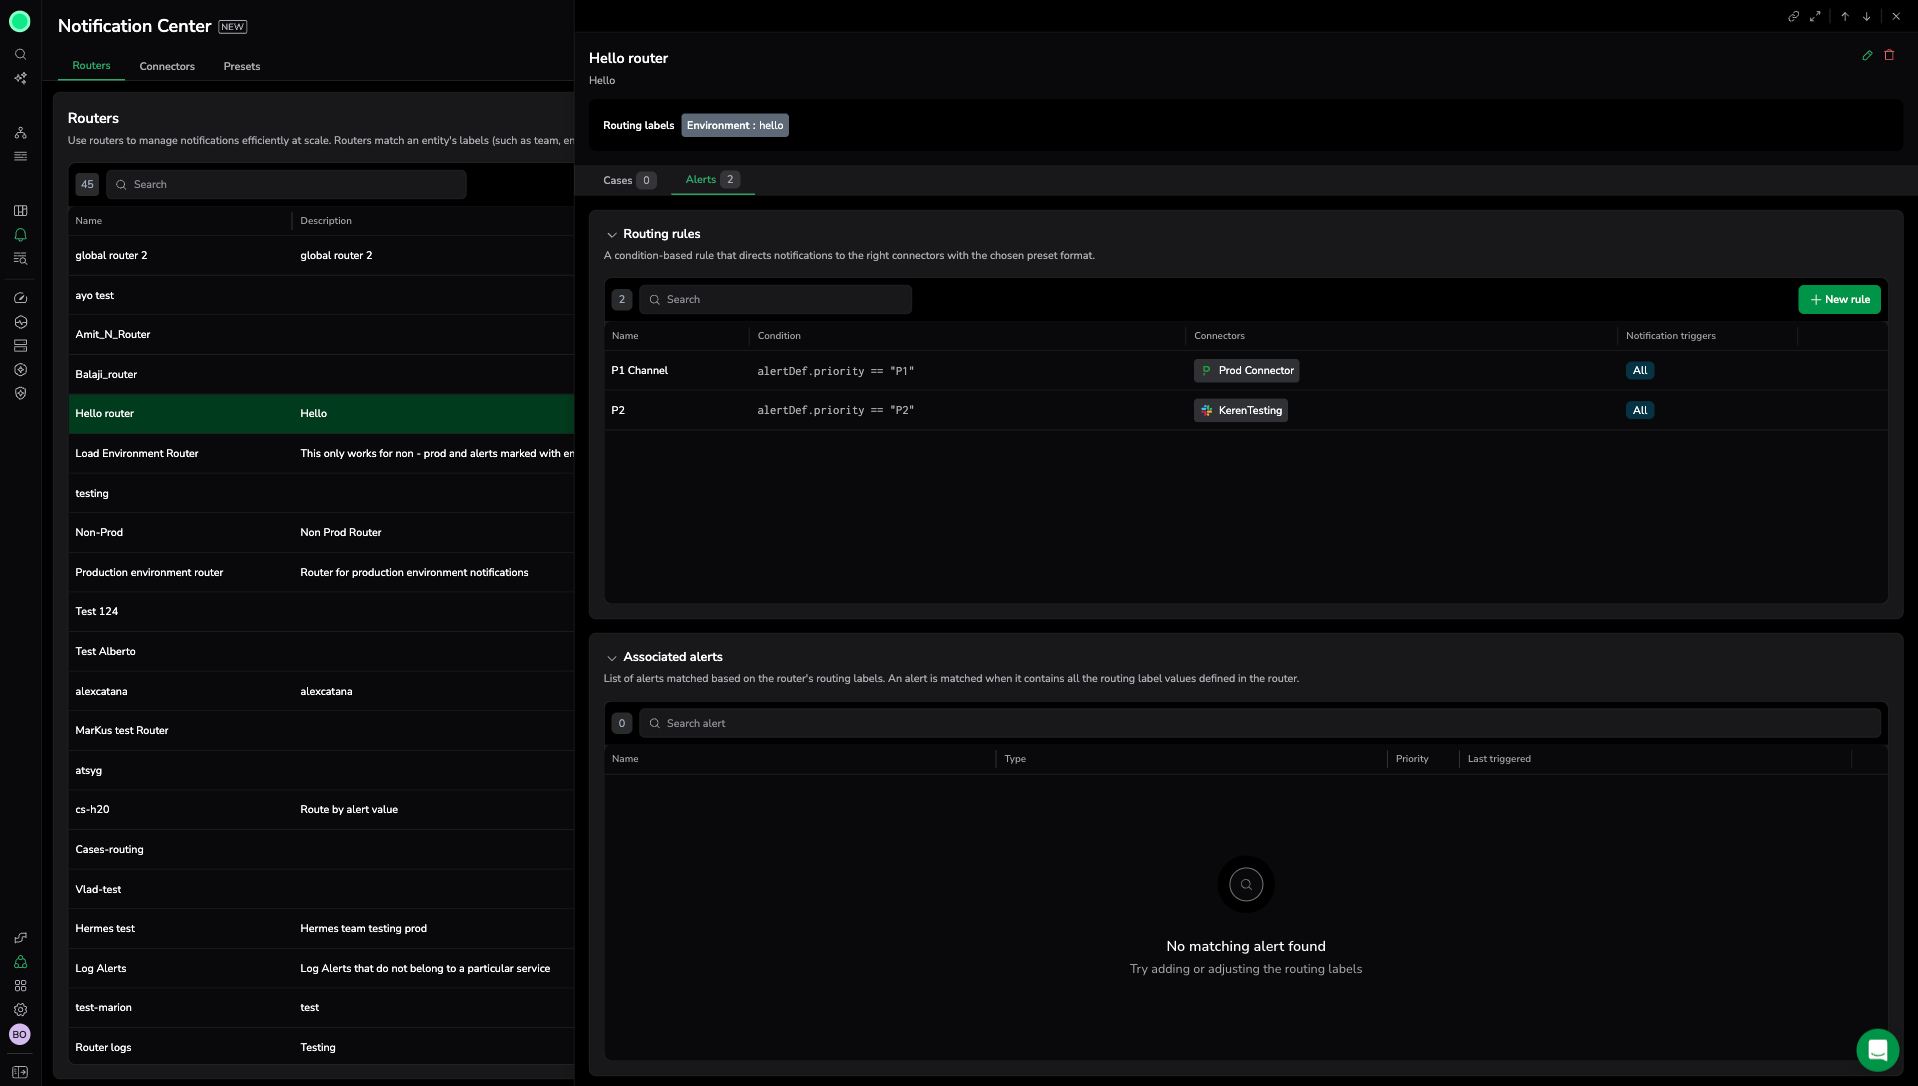Collapse the Routing rules section
Screen dimensions: 1918x1086
611,235
